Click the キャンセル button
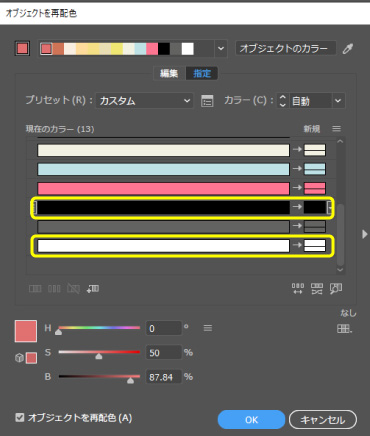This screenshot has width=370, height=436. click(323, 420)
